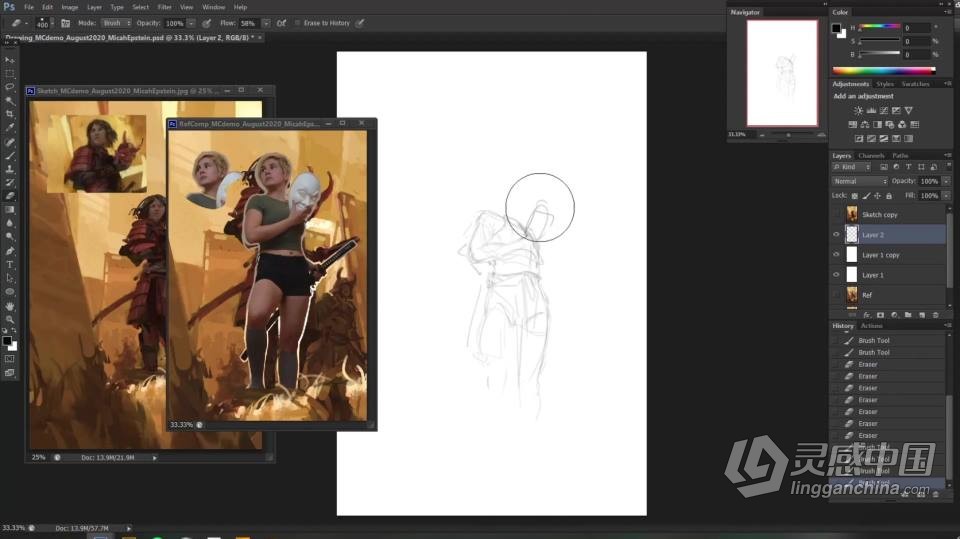Toggle lock image pixels brush icon
Screen dimensions: 960x539
coord(866,196)
